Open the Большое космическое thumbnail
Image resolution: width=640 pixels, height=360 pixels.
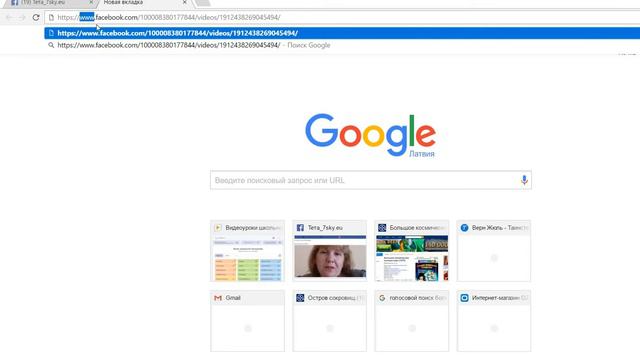coord(412,251)
